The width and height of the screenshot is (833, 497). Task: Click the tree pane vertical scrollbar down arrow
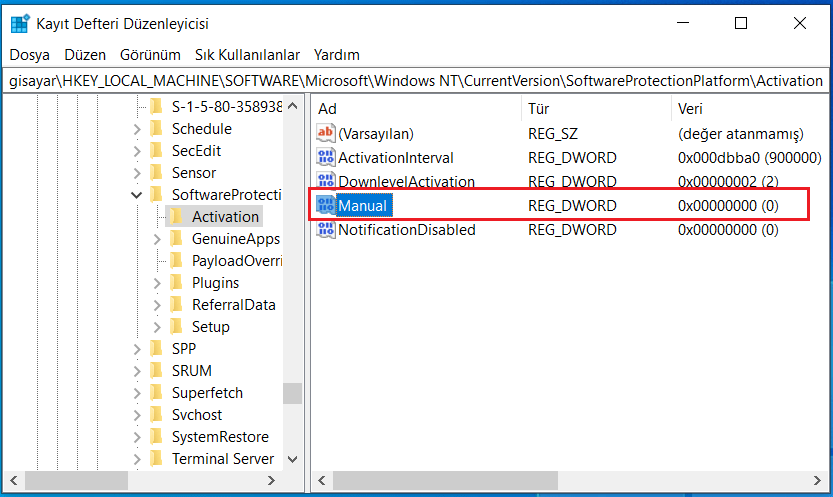click(292, 459)
